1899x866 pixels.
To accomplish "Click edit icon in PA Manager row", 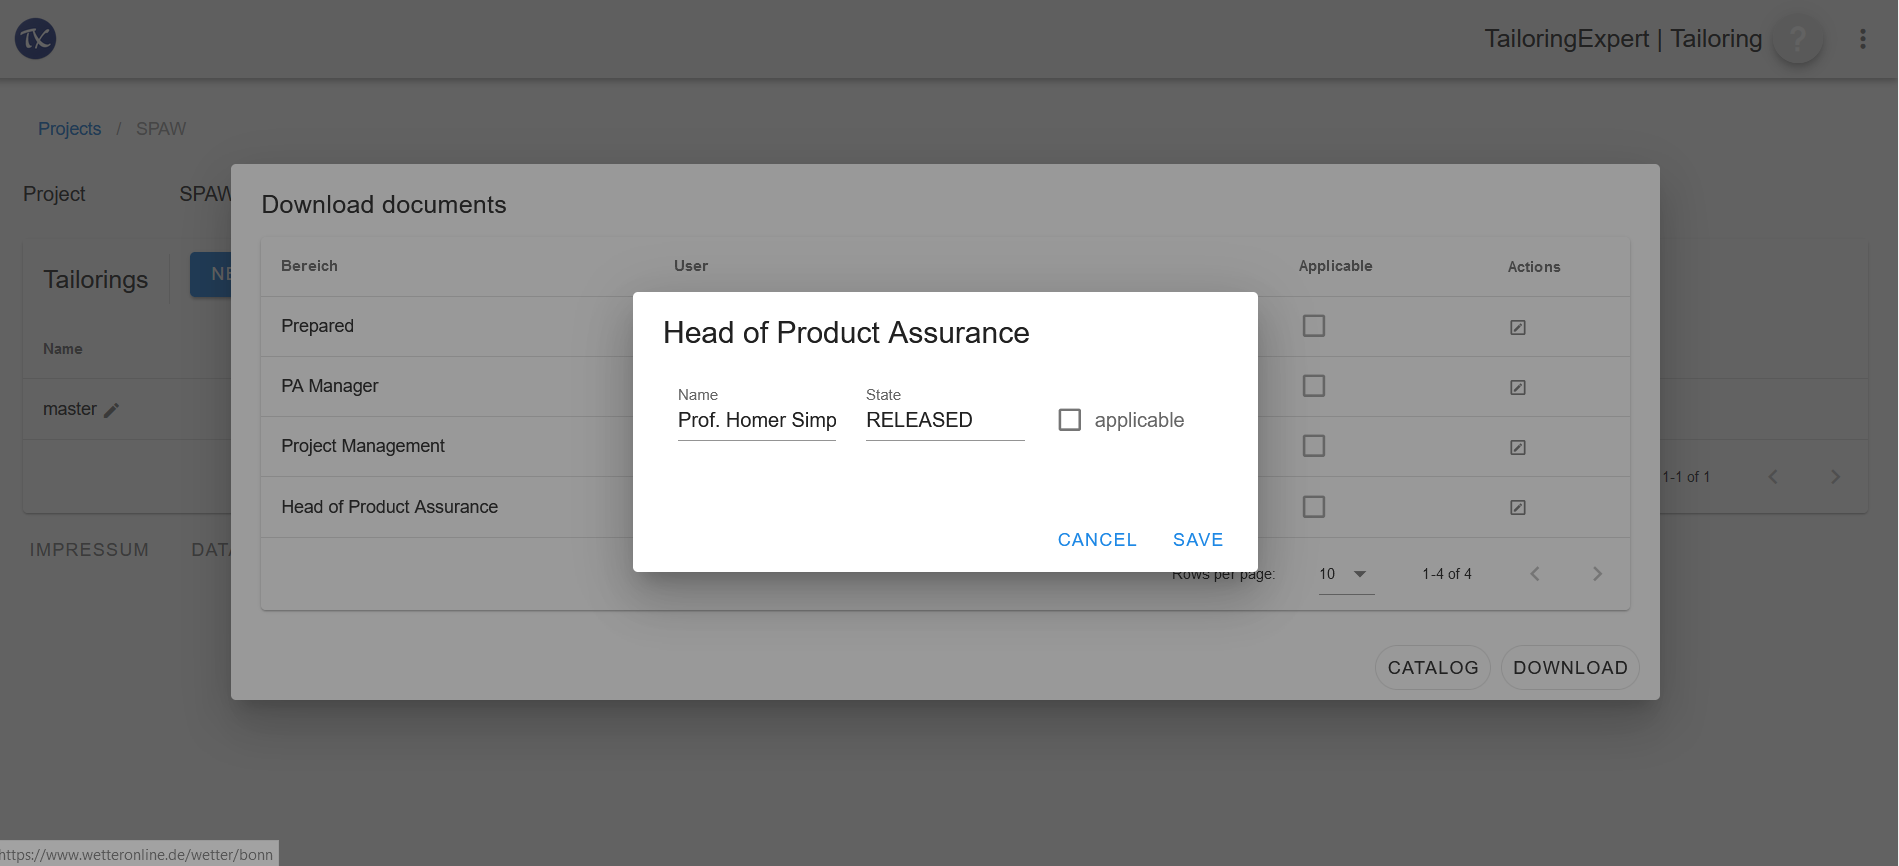I will (x=1517, y=387).
